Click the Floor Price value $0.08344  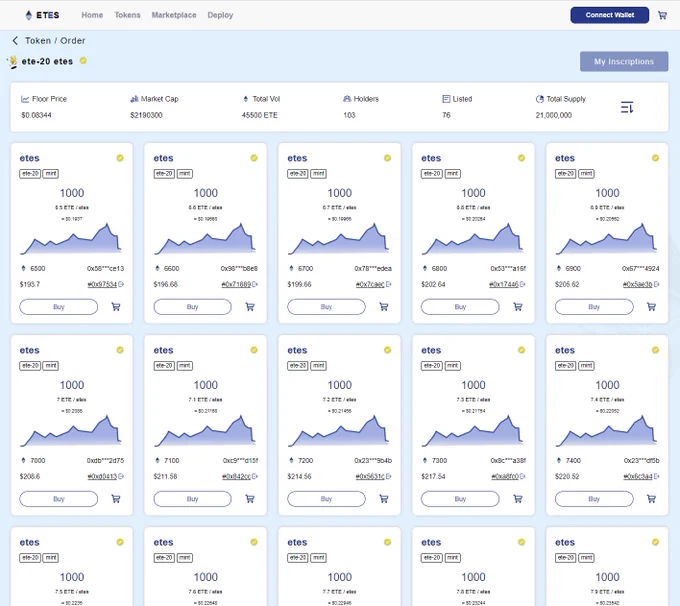pyautogui.click(x=36, y=115)
